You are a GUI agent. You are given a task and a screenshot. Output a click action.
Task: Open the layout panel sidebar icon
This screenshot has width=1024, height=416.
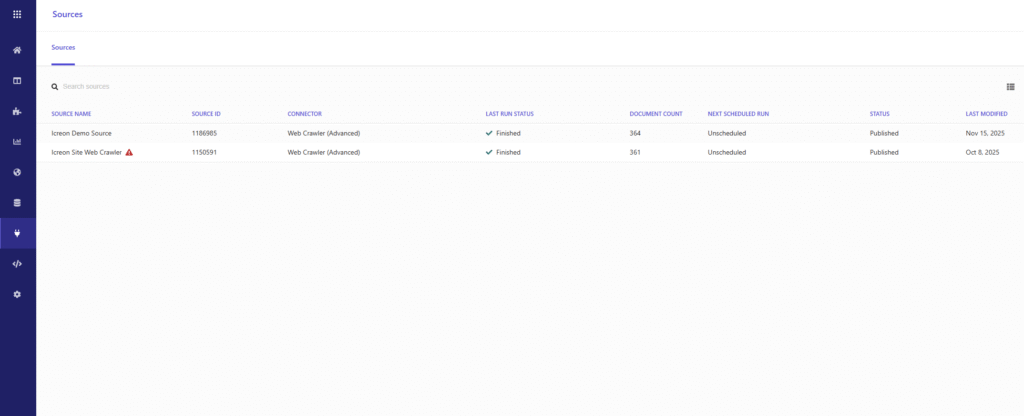17,80
